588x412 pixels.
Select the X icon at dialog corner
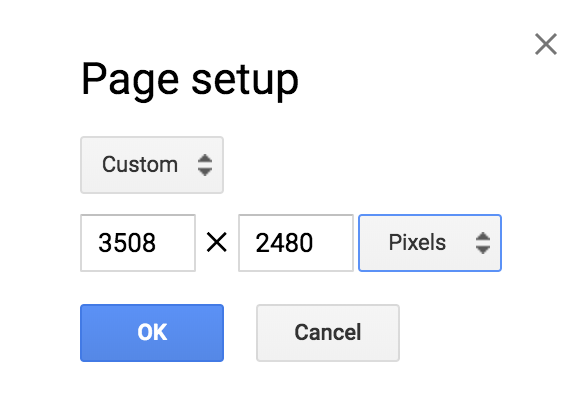(546, 44)
